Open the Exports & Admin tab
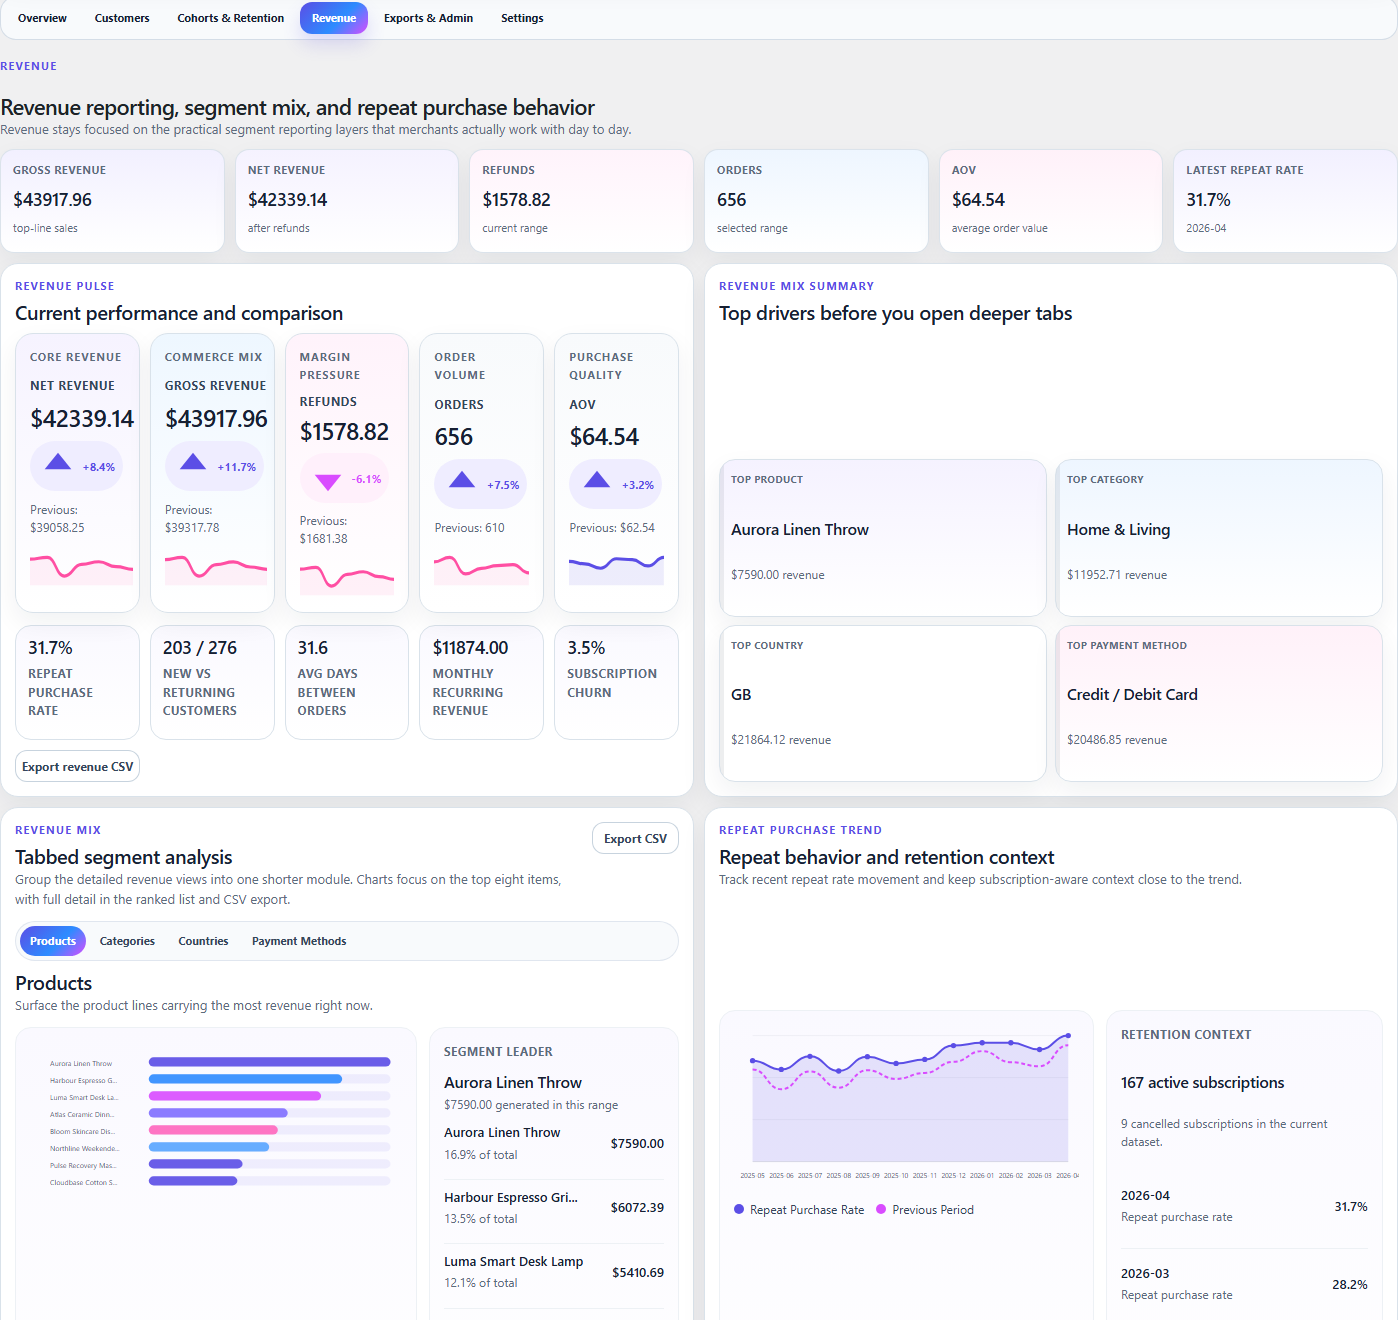1398x1320 pixels. (428, 18)
